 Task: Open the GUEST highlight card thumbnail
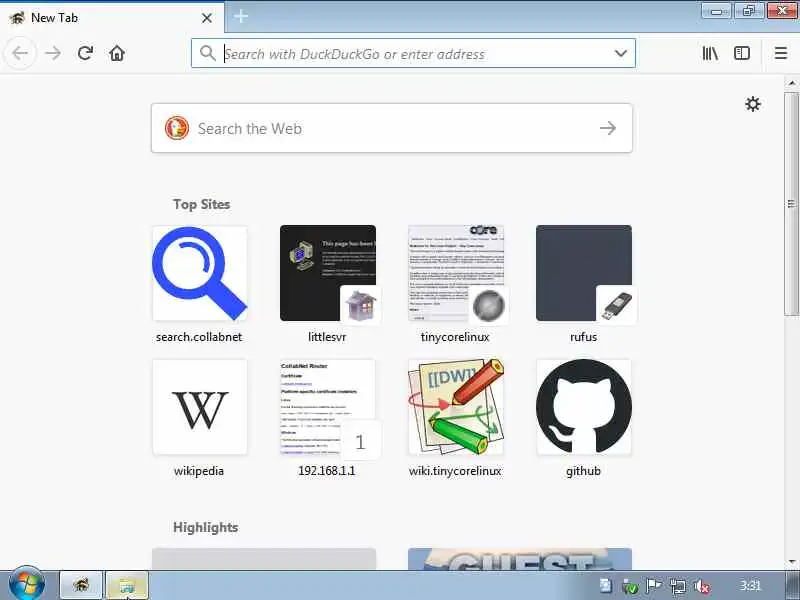click(x=520, y=559)
